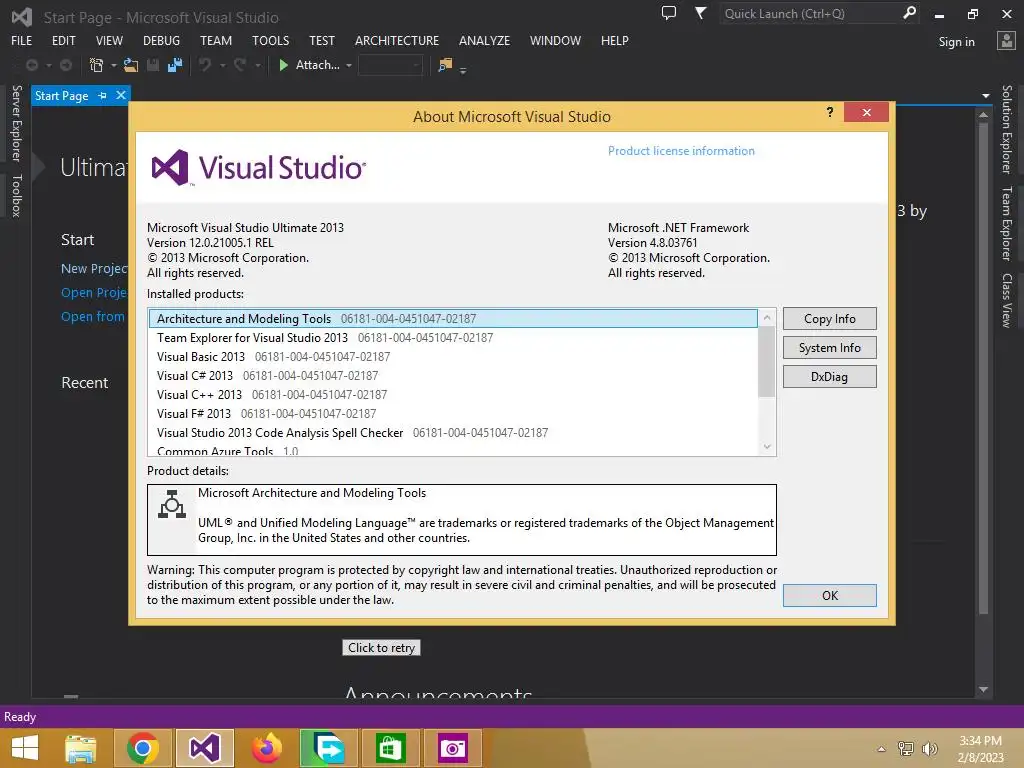1024x768 pixels.
Task: Close the Start Page tab
Action: (x=121, y=95)
